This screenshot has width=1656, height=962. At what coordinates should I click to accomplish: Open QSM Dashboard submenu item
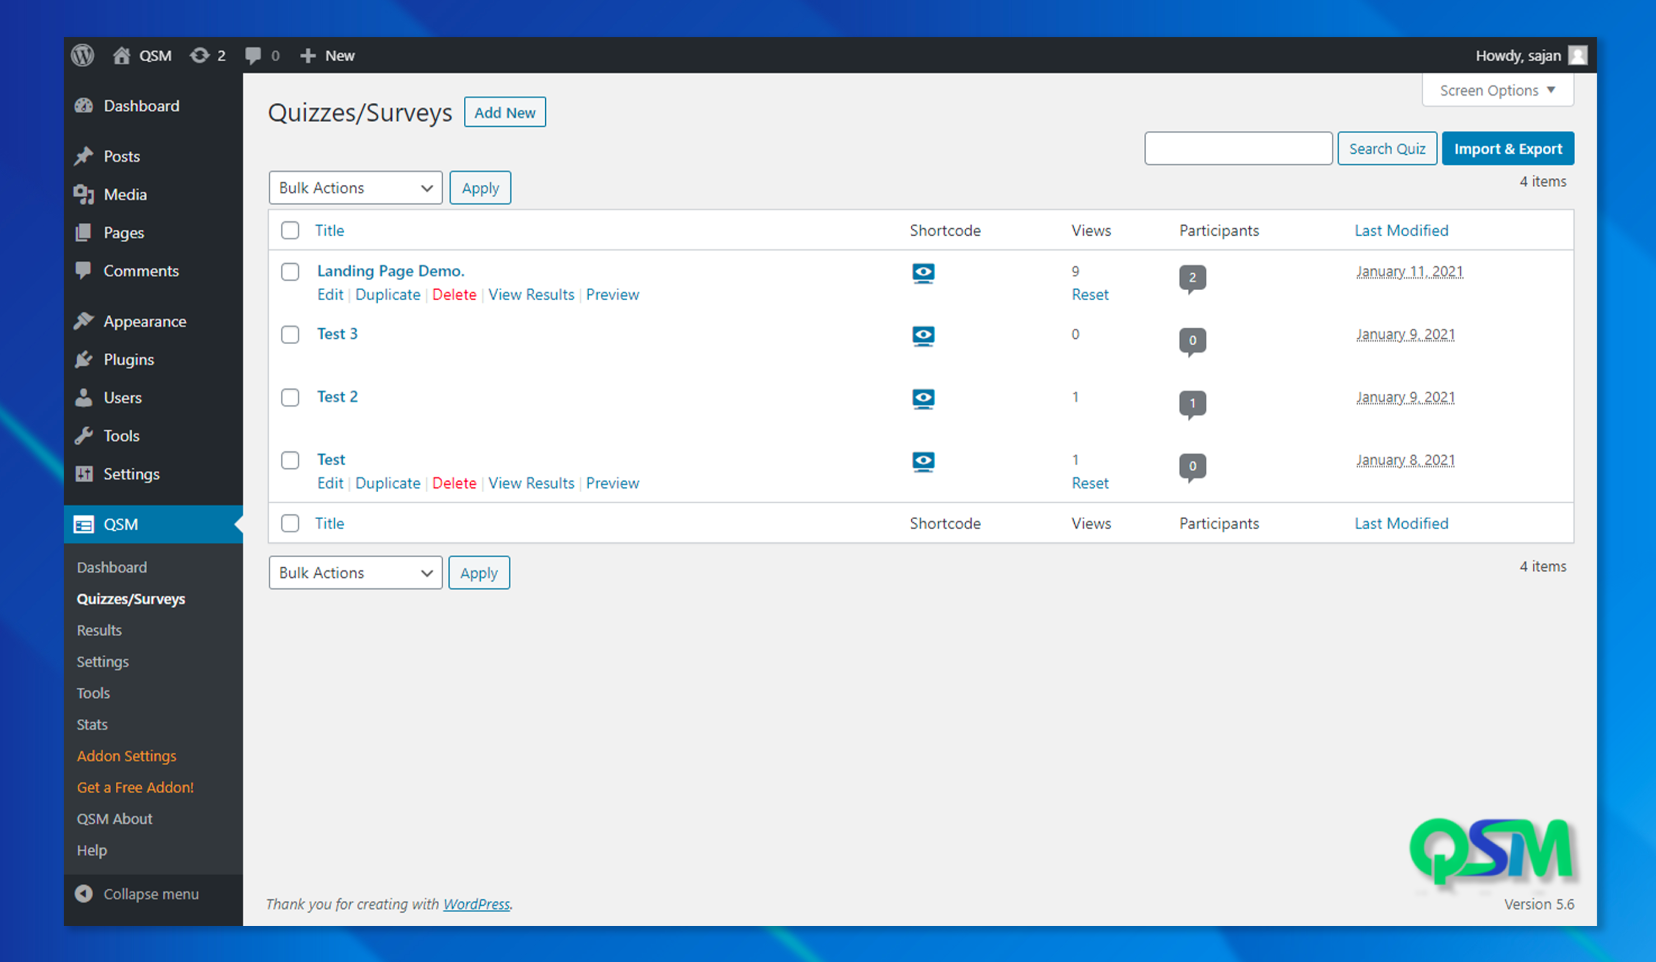[112, 567]
